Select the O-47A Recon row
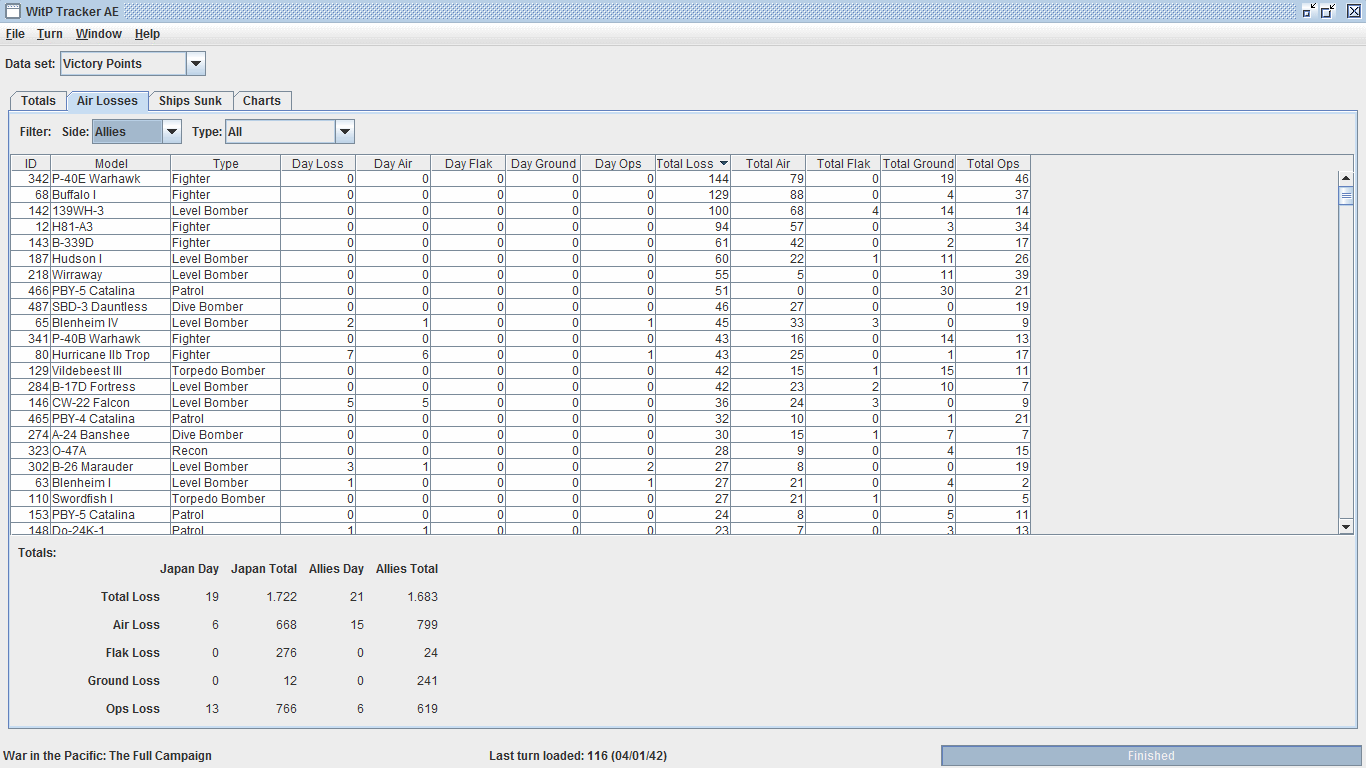The width and height of the screenshot is (1366, 768). (520, 451)
